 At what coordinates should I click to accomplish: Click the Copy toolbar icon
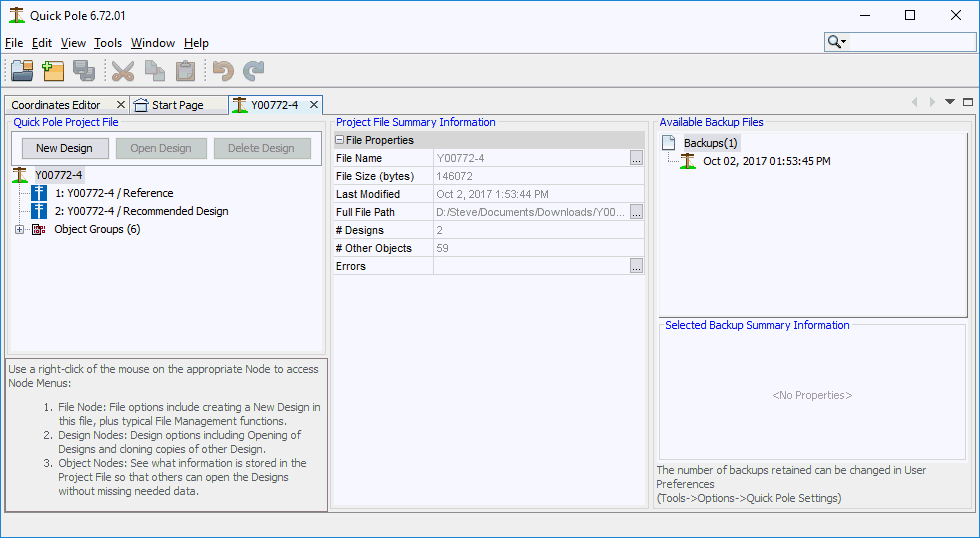(x=154, y=71)
